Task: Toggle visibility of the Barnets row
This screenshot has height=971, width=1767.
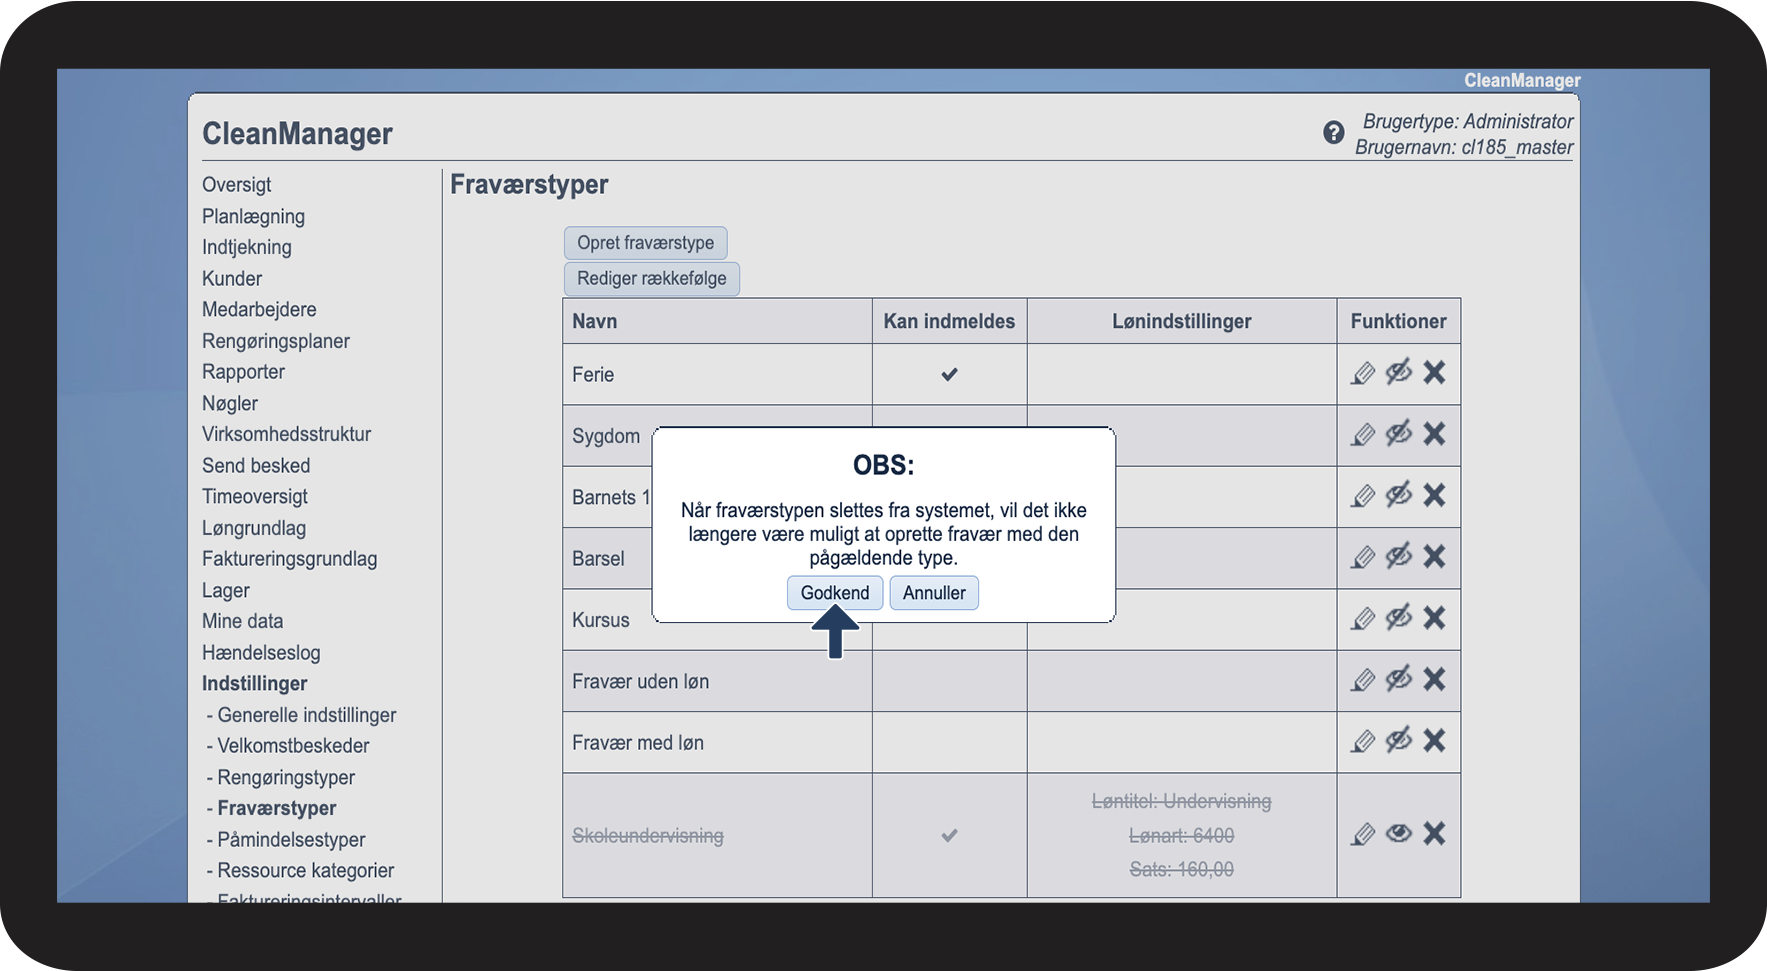Action: point(1399,495)
